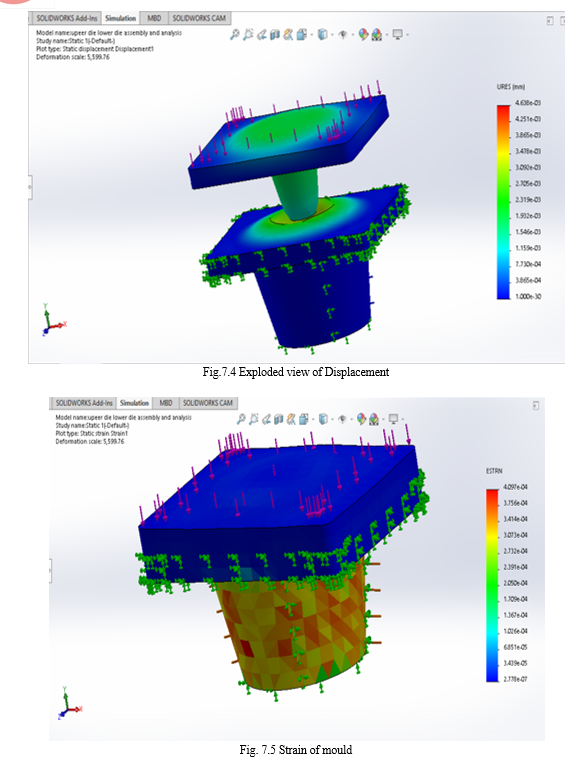This screenshot has height=764, width=576.
Task: Open SOLIDWORKS CAM tab above strain plot
Action: pyautogui.click(x=208, y=403)
